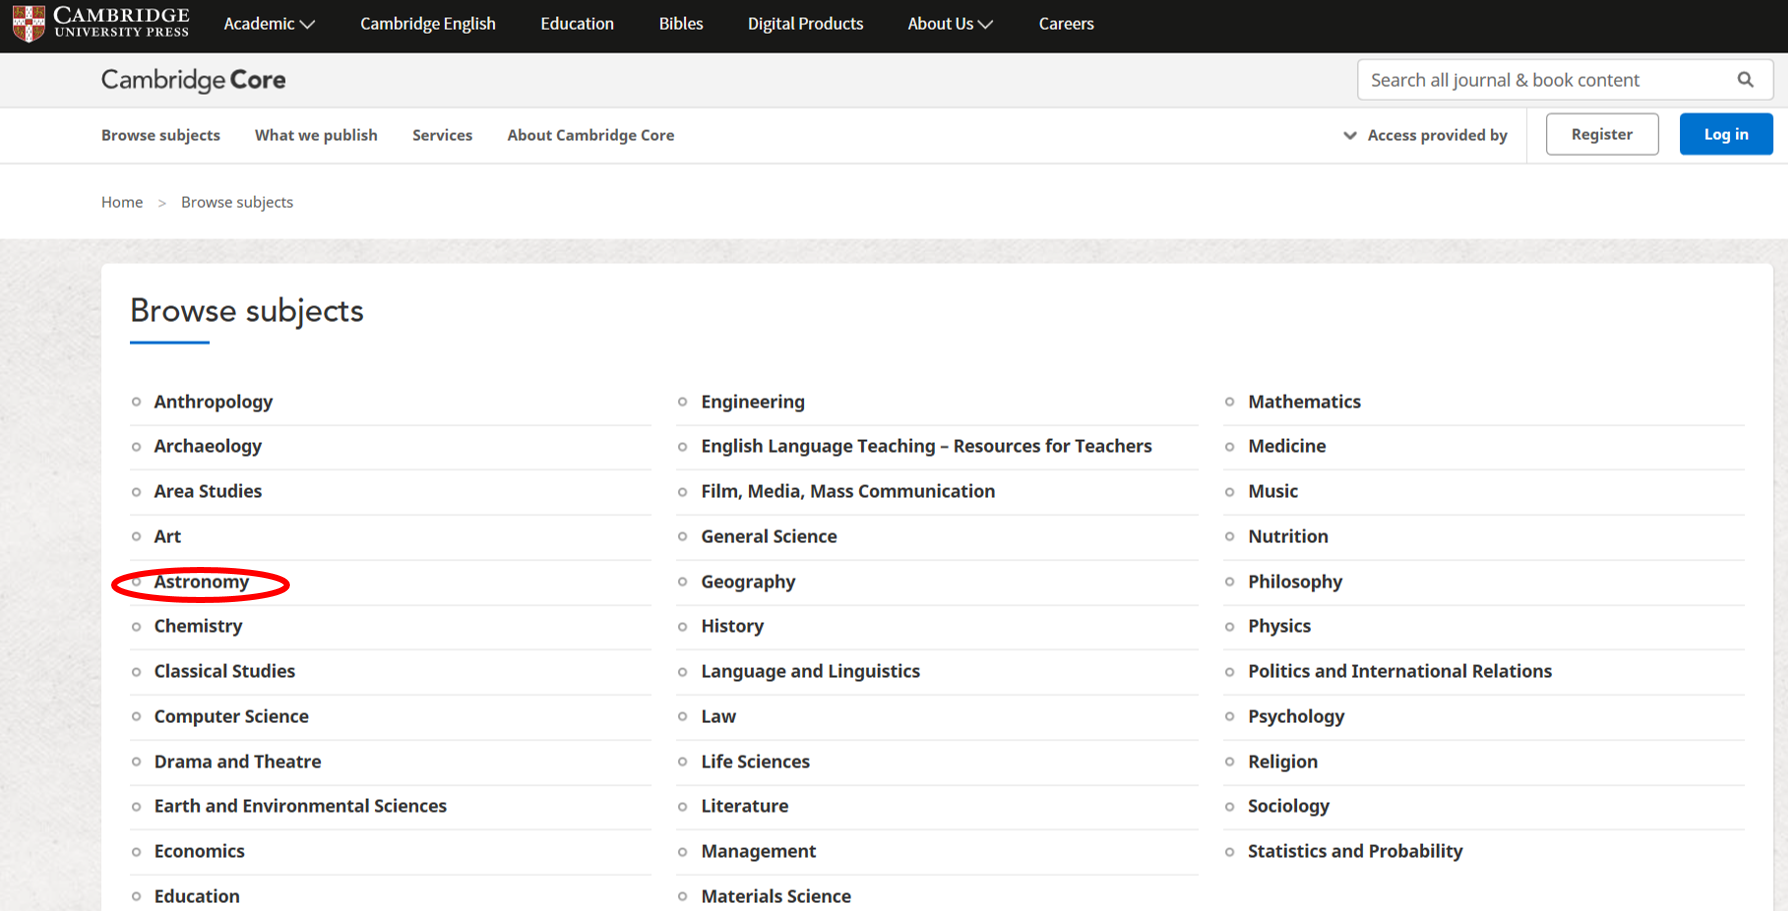Open the Nutrition subject

[1288, 536]
